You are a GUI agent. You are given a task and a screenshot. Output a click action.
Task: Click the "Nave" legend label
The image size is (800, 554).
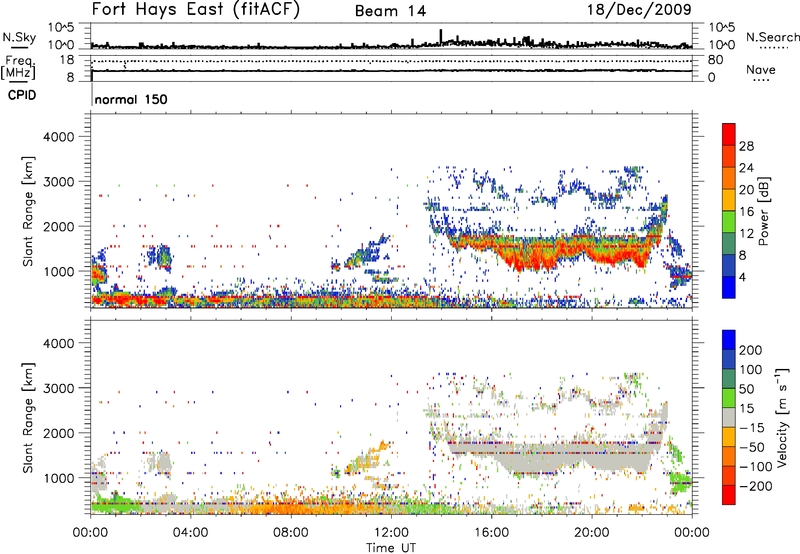pos(761,70)
